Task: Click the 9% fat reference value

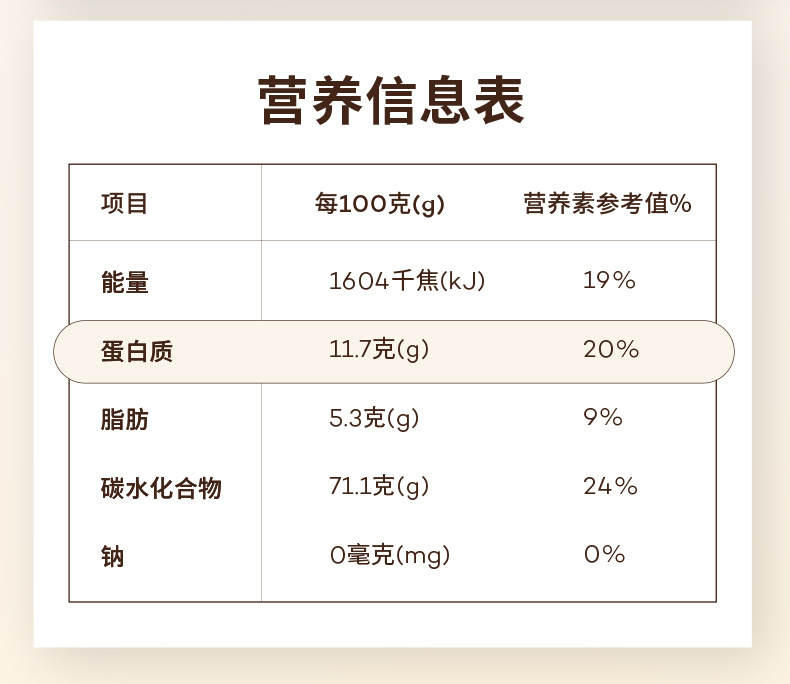Action: pos(603,418)
